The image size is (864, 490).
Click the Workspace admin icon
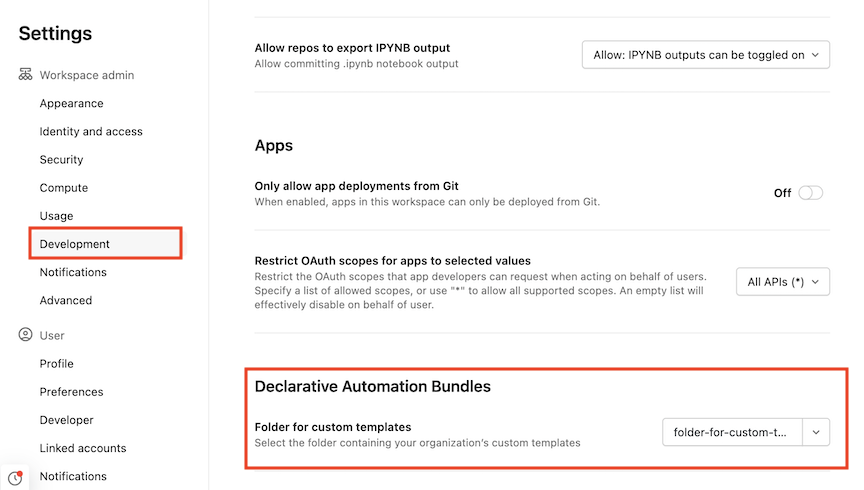tap(26, 75)
